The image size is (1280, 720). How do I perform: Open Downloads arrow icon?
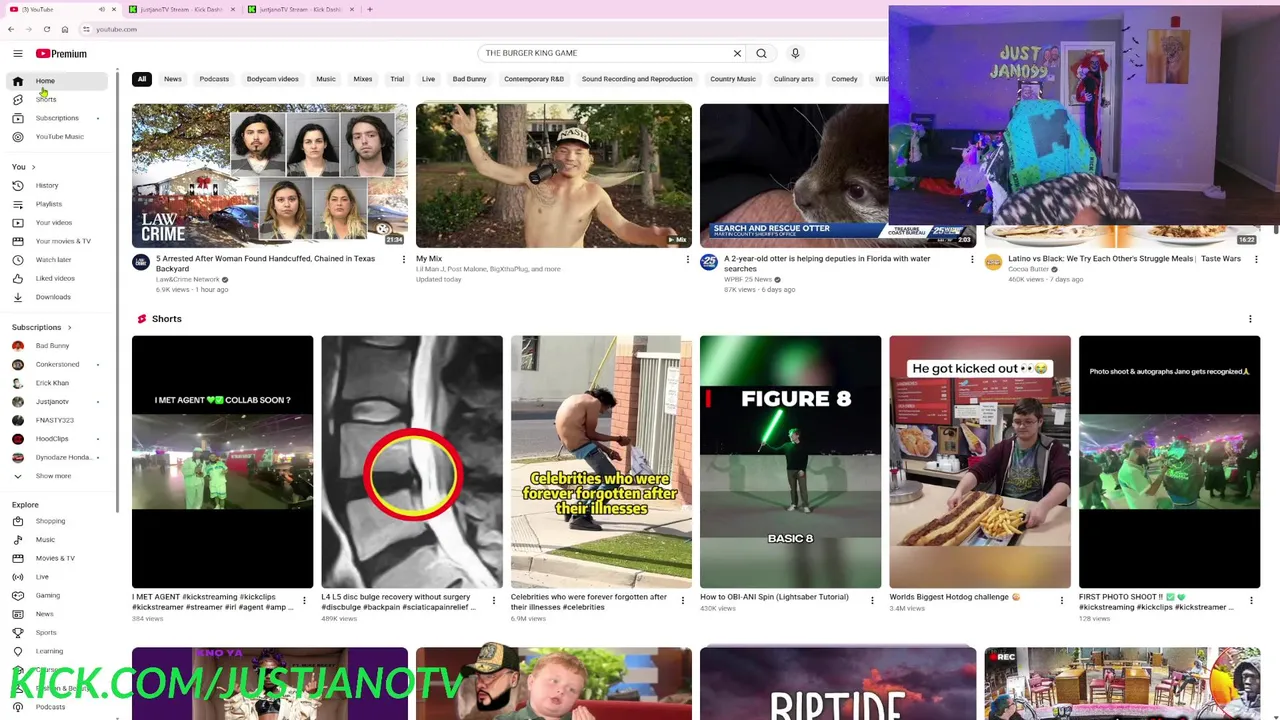(x=17, y=297)
